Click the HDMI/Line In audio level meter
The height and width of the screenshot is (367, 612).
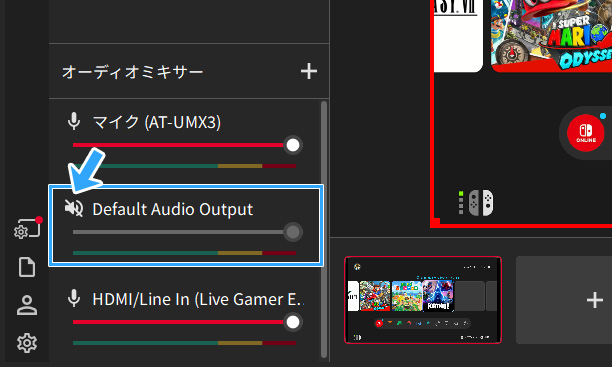pyautogui.click(x=184, y=343)
